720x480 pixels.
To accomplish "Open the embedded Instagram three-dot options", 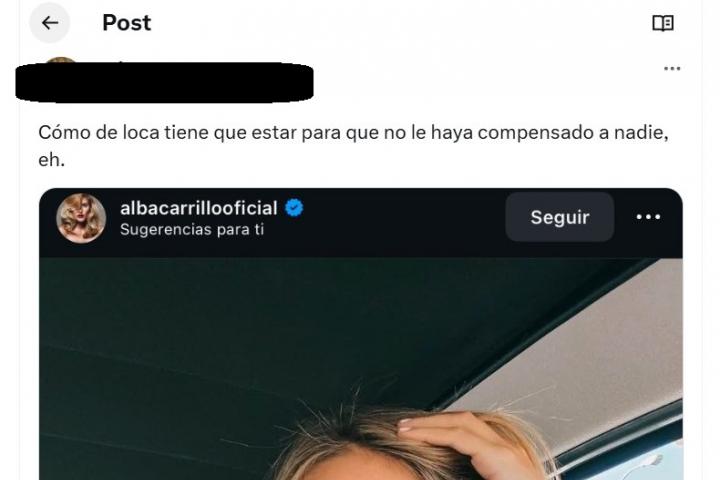I will pos(648,217).
